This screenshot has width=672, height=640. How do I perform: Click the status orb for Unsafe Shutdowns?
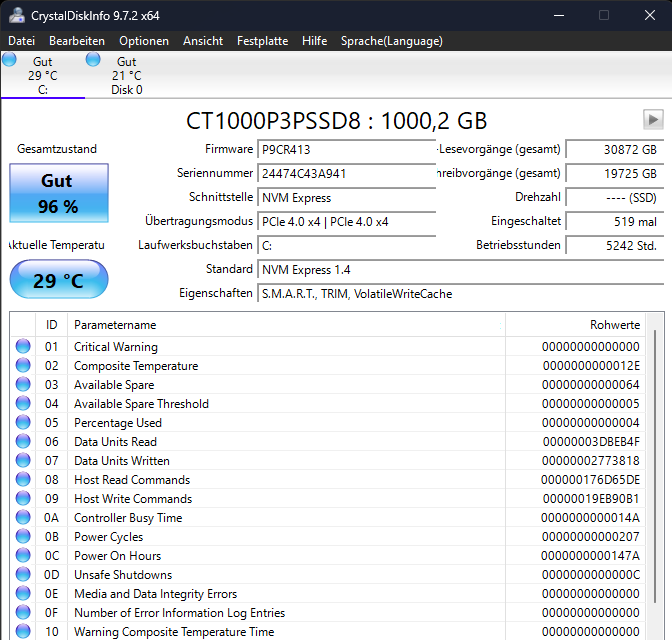tap(23, 574)
